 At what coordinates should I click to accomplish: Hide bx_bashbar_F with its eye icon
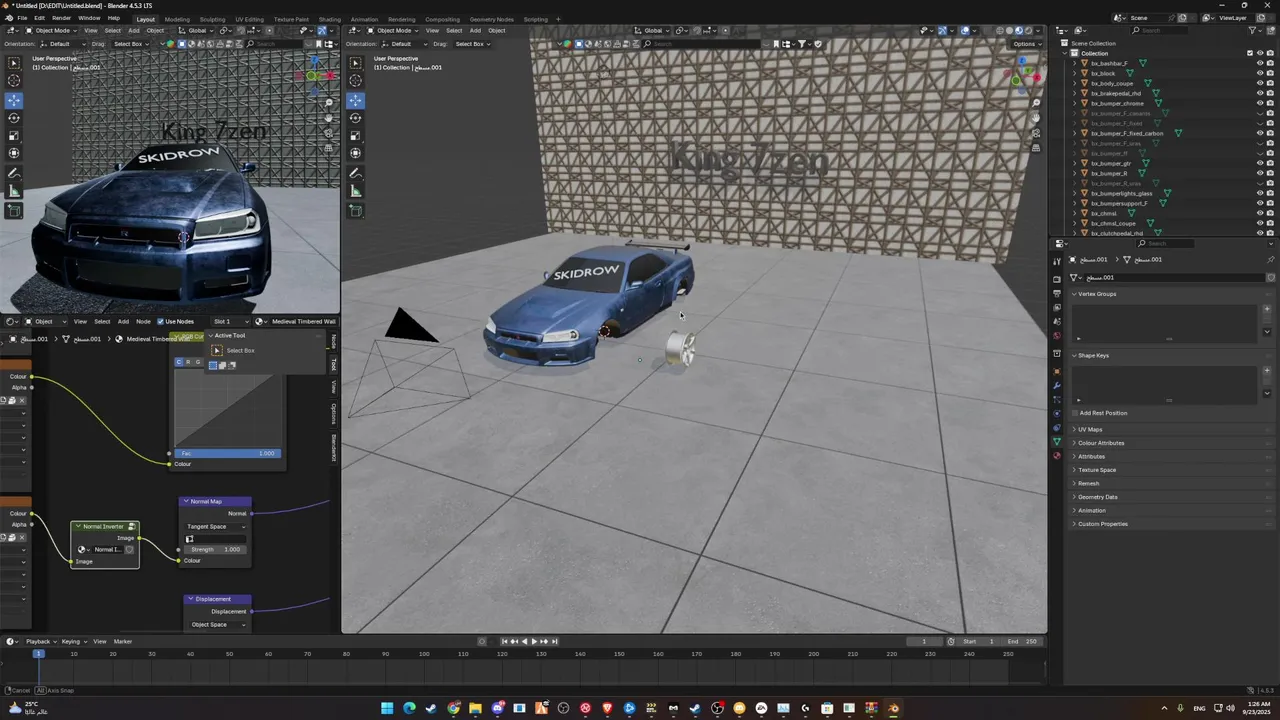pos(1260,63)
